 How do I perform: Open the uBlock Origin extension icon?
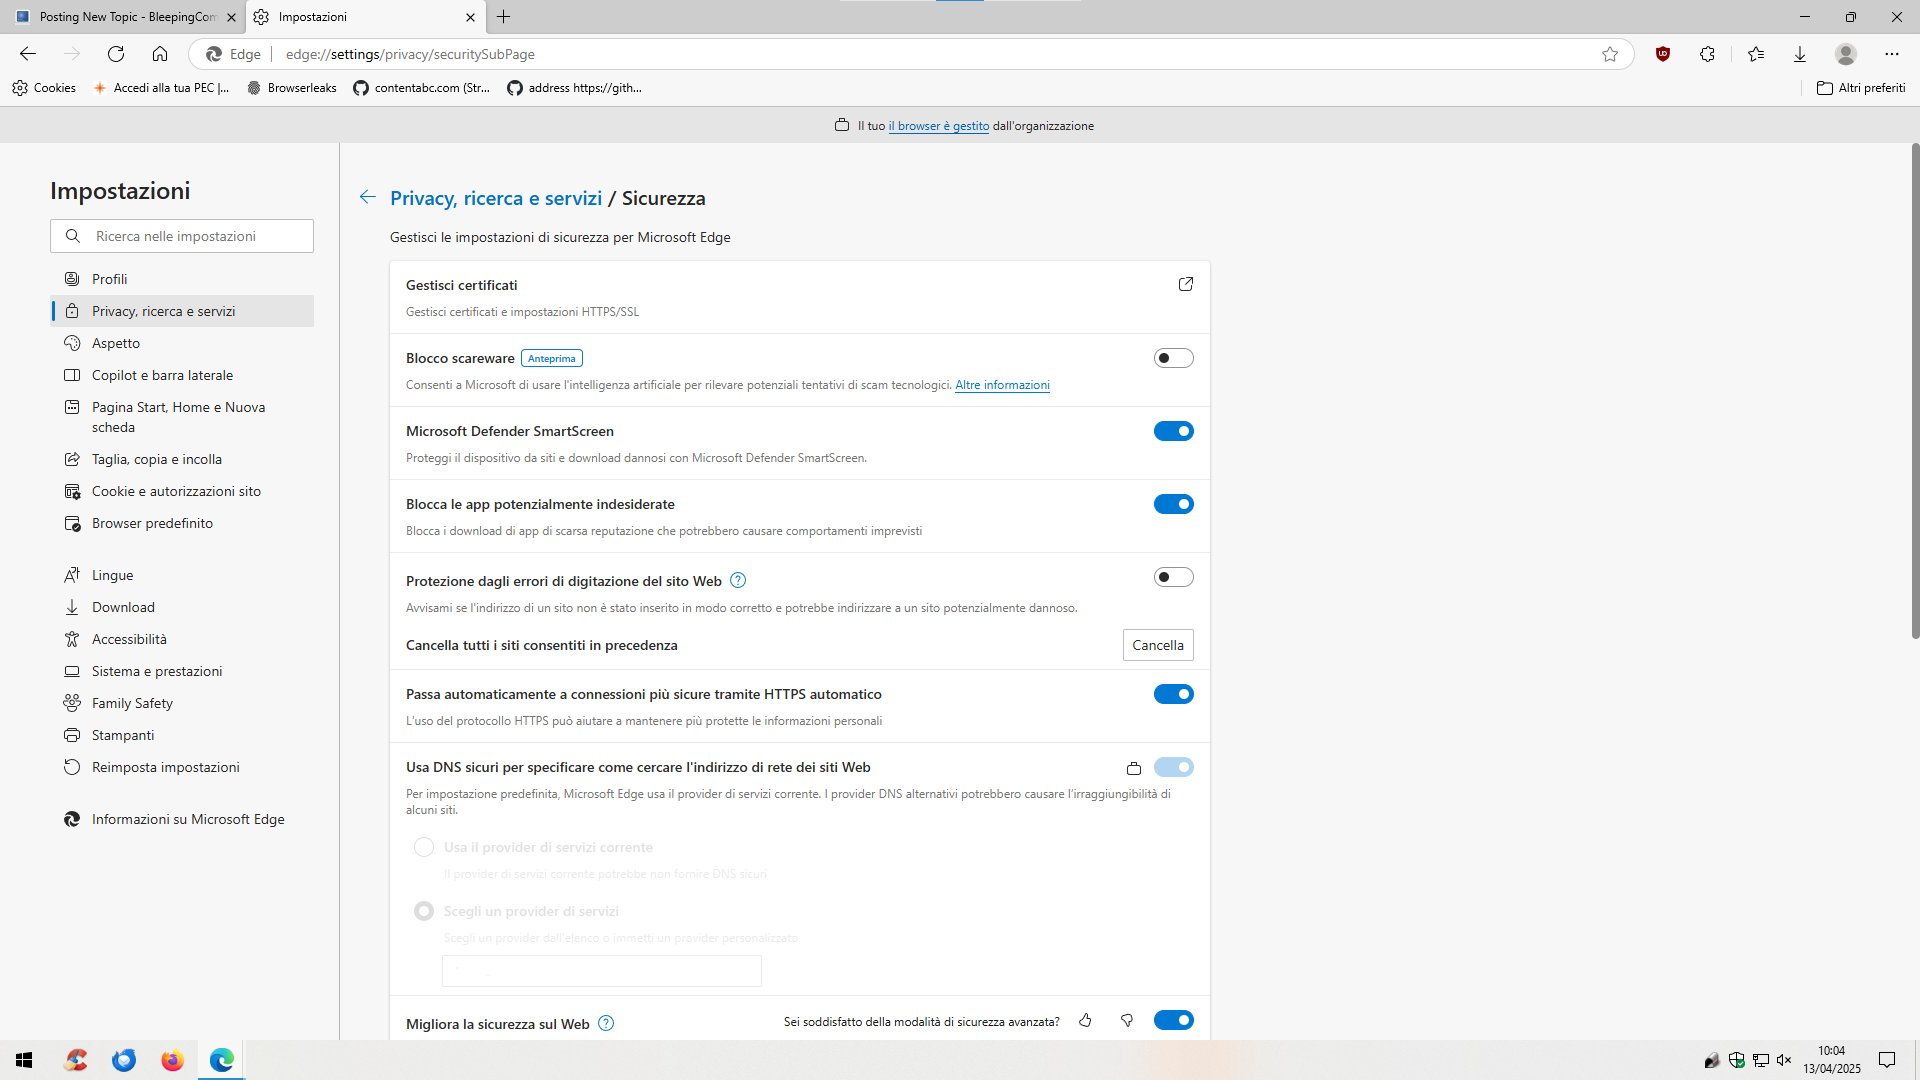point(1663,54)
